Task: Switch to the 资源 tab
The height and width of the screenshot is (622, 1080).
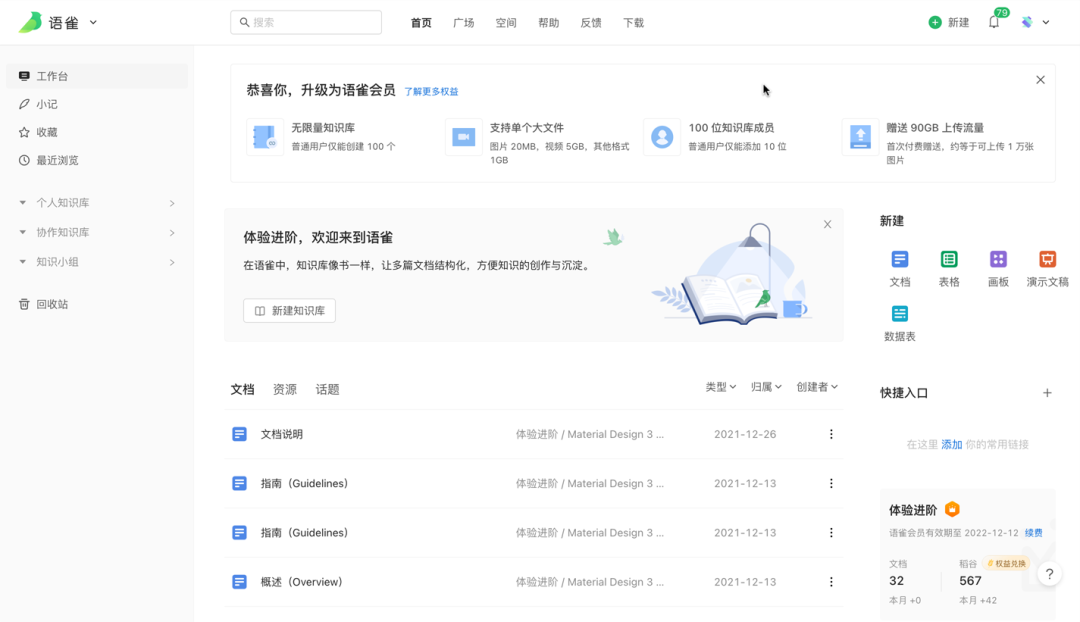Action: [x=285, y=389]
